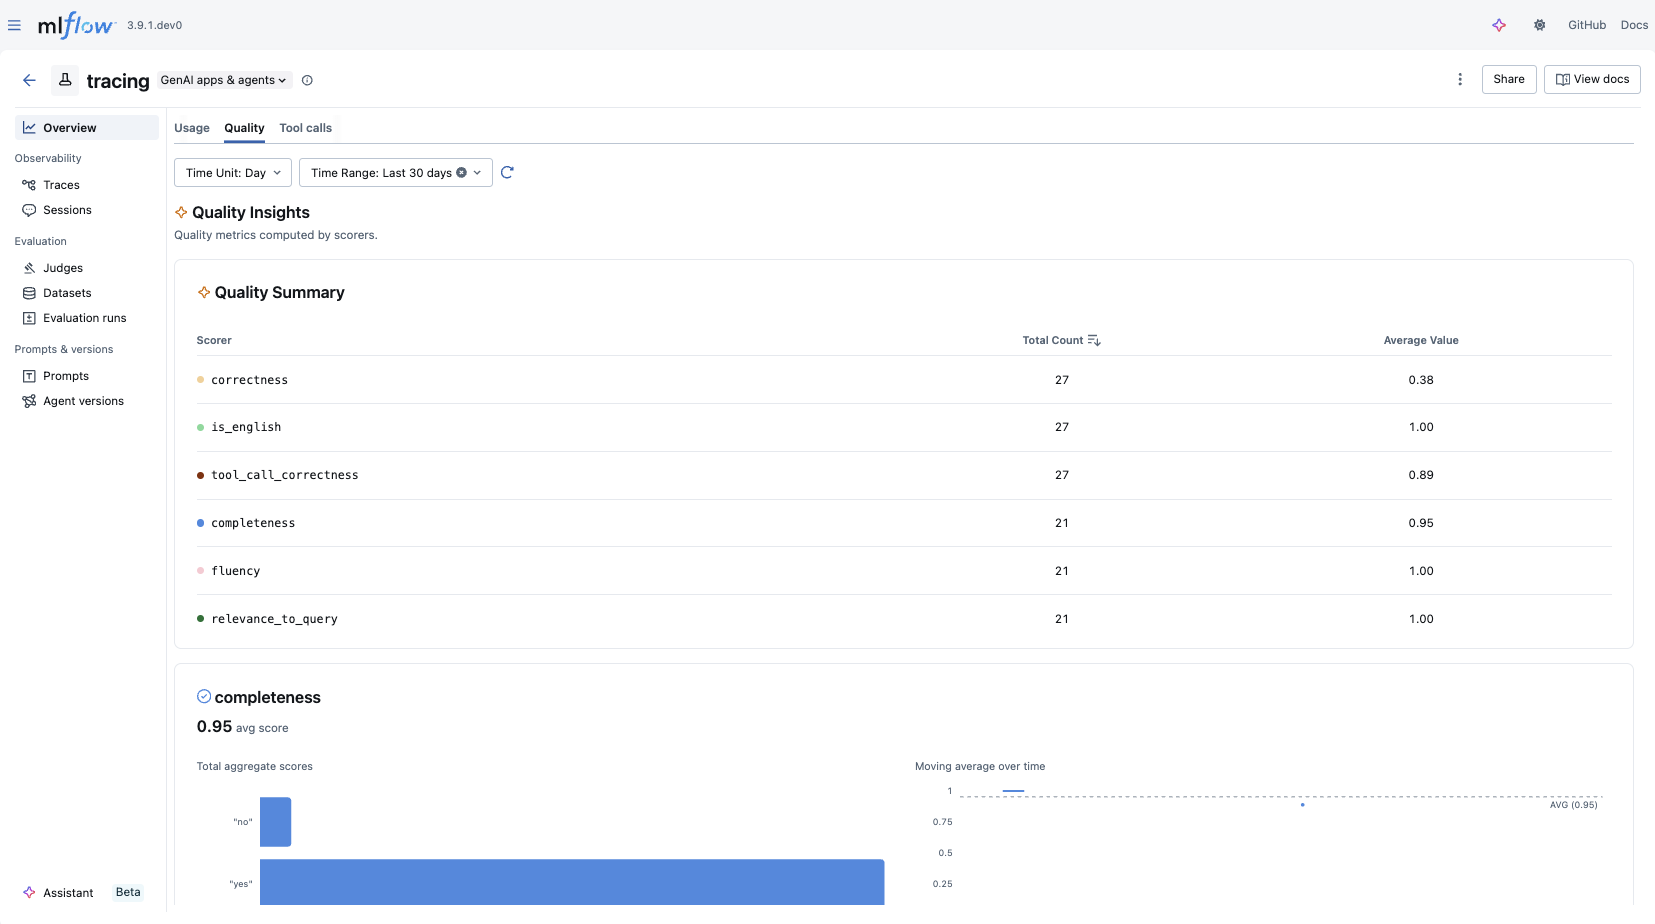The width and height of the screenshot is (1655, 924).
Task: Change the Time Unit from Day
Action: [232, 172]
